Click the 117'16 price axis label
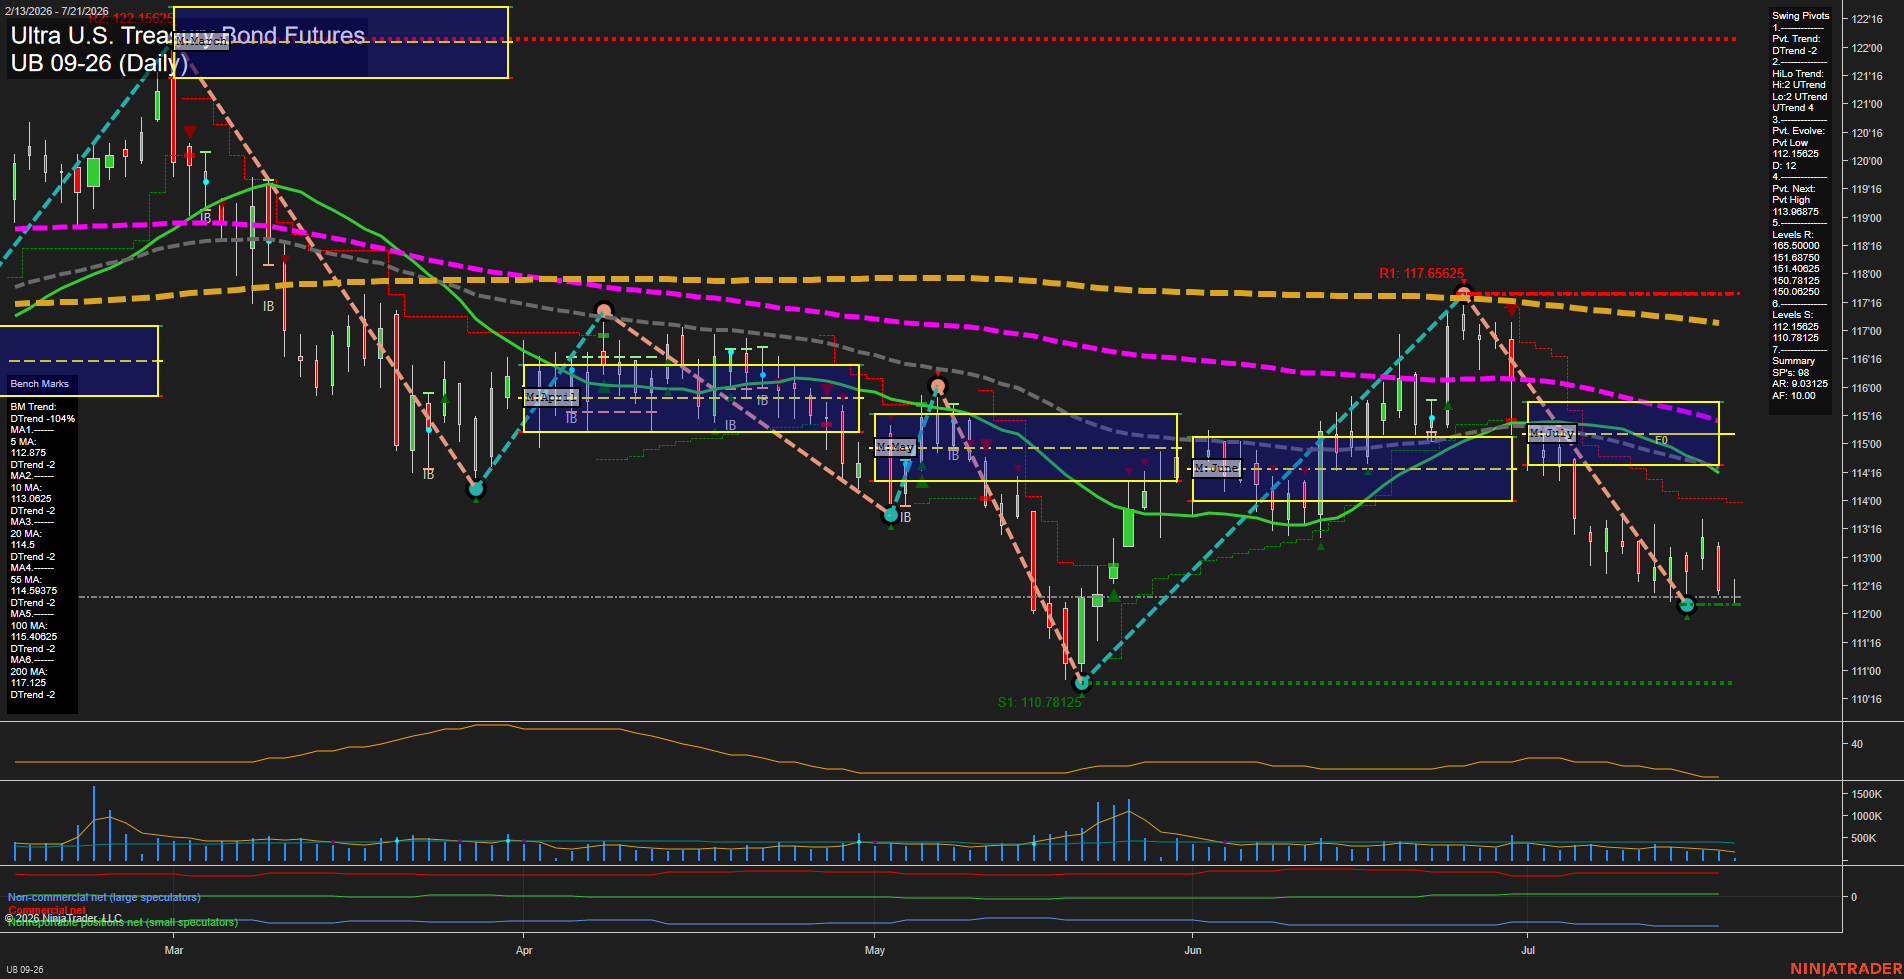The image size is (1904, 979). tap(1867, 303)
